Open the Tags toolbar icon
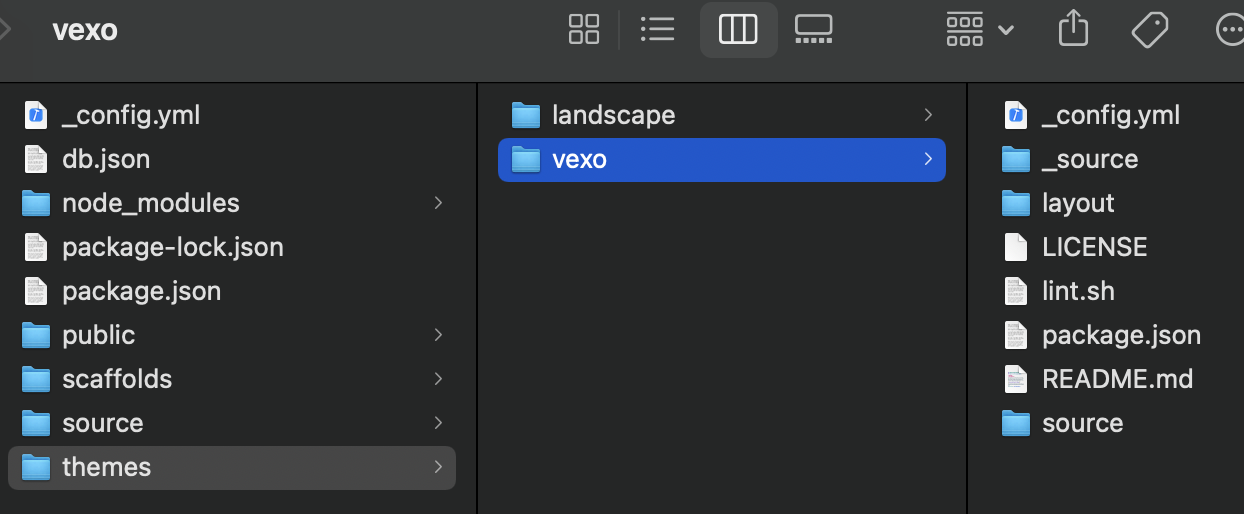 pos(1150,30)
